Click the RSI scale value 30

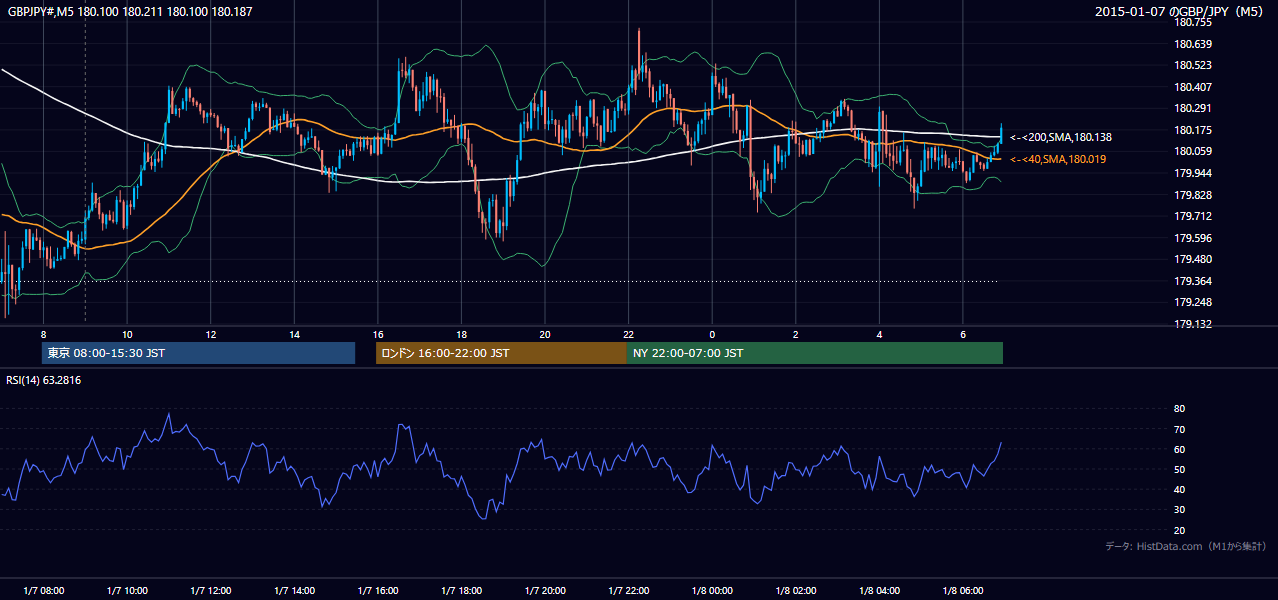1179,510
